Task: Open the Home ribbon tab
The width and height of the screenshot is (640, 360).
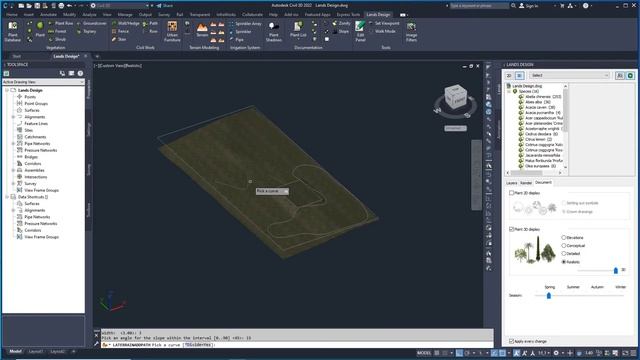Action: click(x=12, y=15)
